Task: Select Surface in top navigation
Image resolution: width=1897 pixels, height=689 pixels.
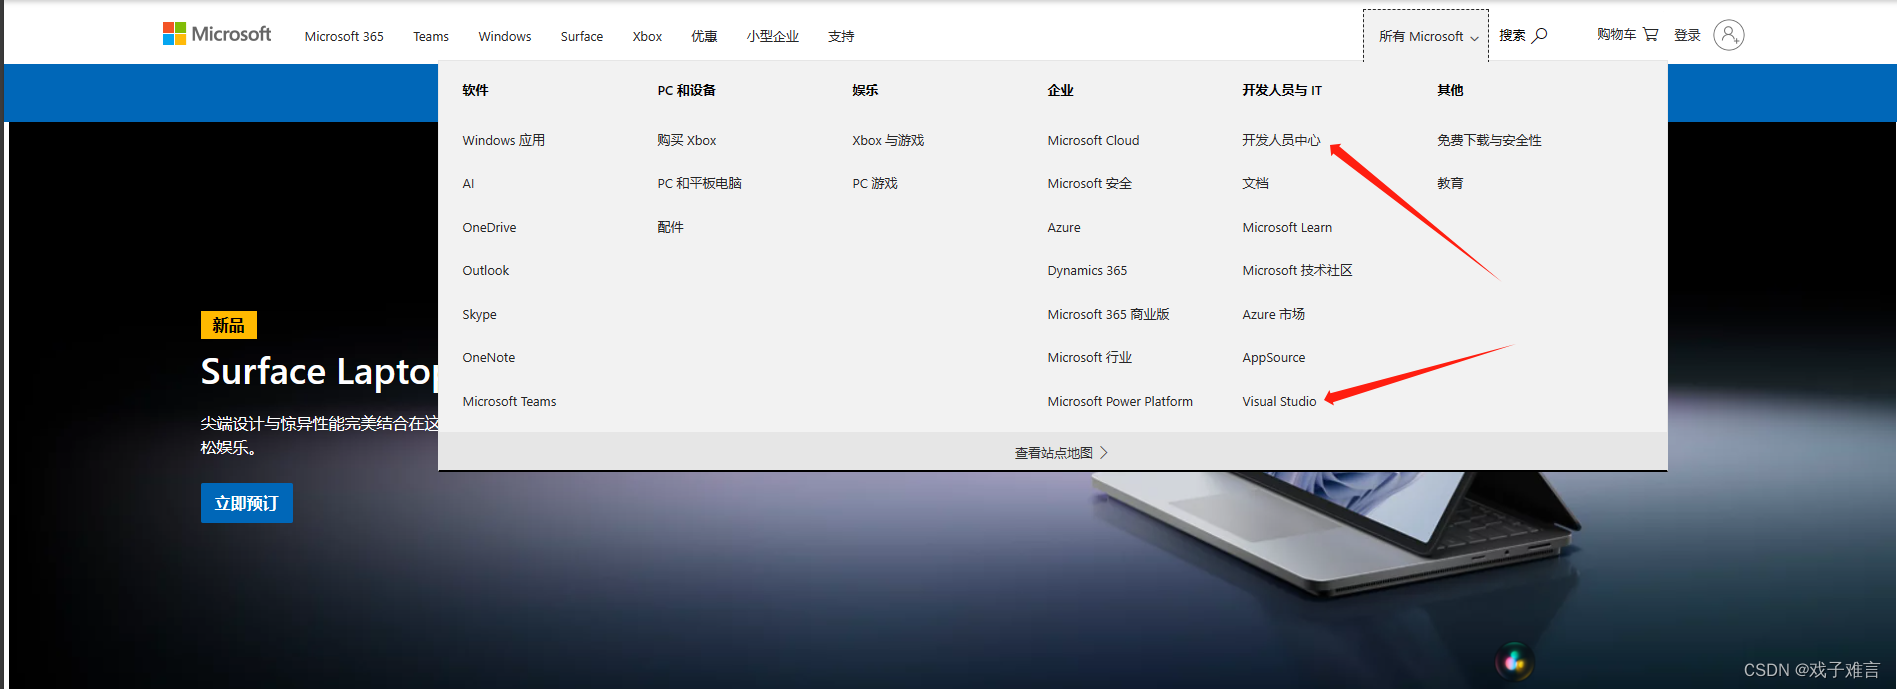Action: click(582, 36)
